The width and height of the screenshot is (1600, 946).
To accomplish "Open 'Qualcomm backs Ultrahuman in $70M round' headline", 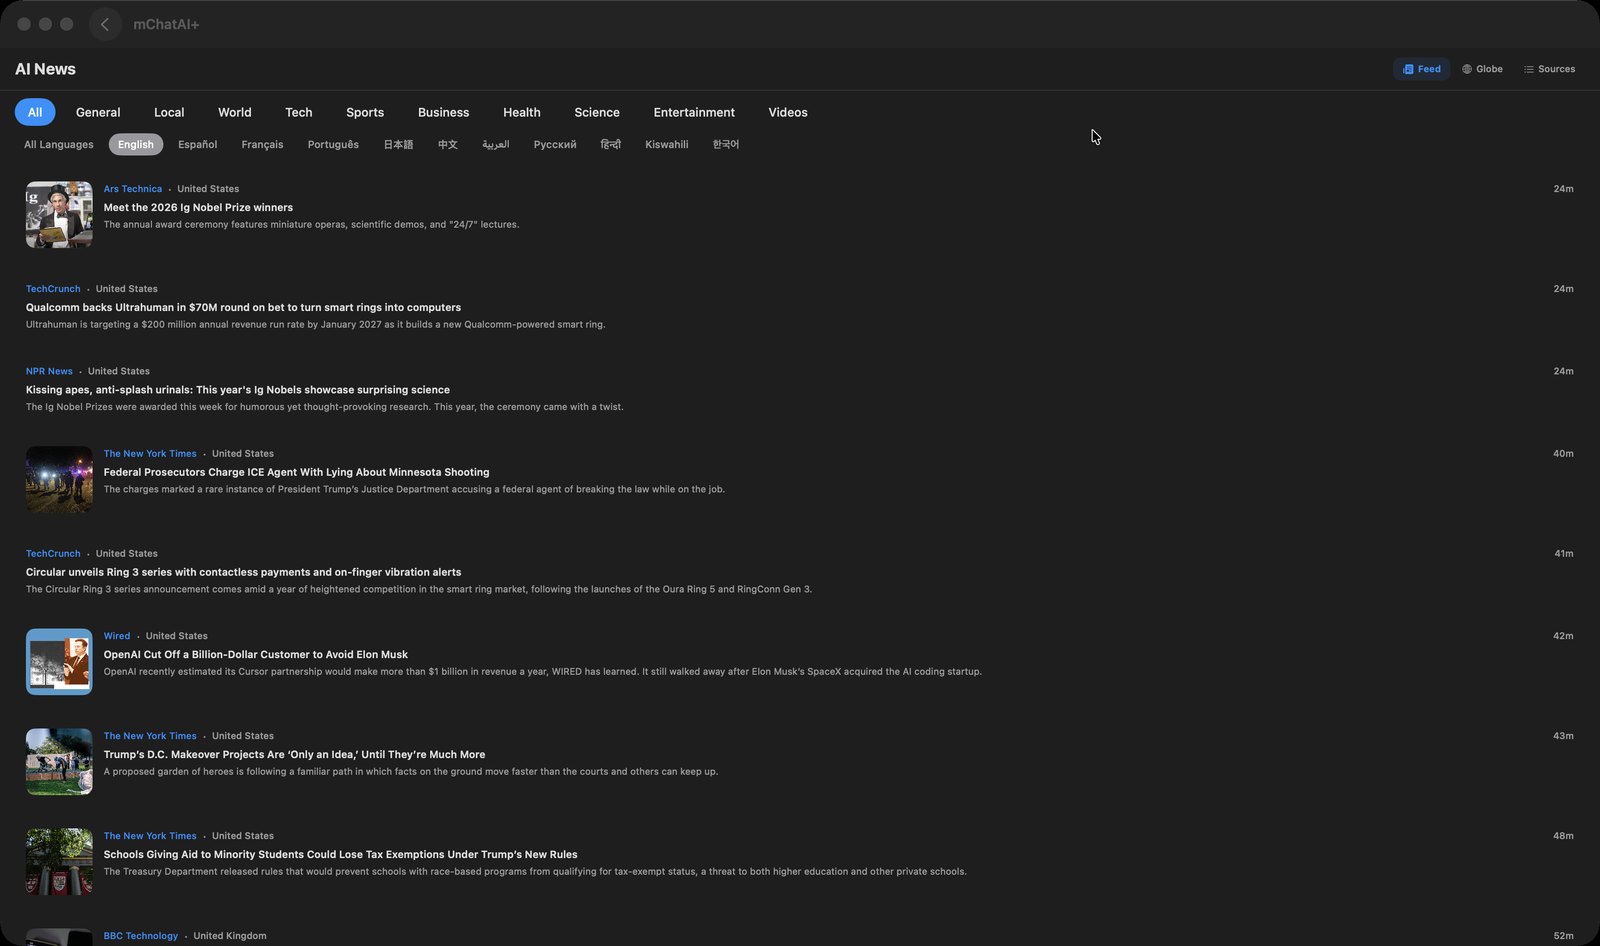I will click(x=243, y=307).
